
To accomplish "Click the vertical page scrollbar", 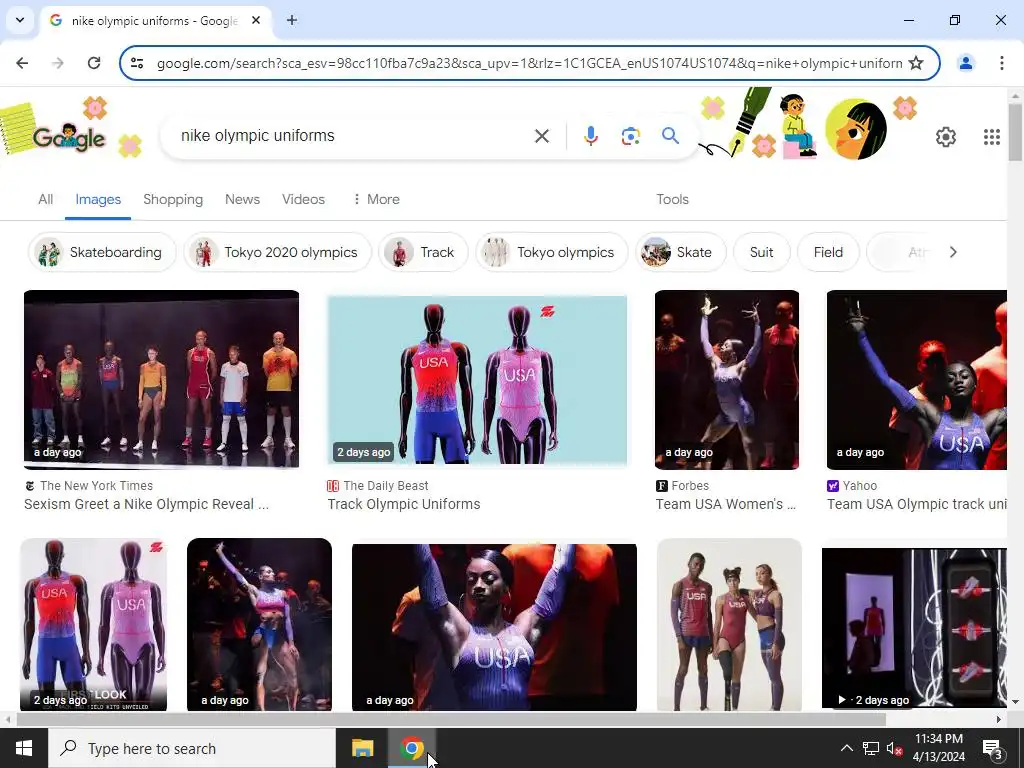I will (1015, 133).
